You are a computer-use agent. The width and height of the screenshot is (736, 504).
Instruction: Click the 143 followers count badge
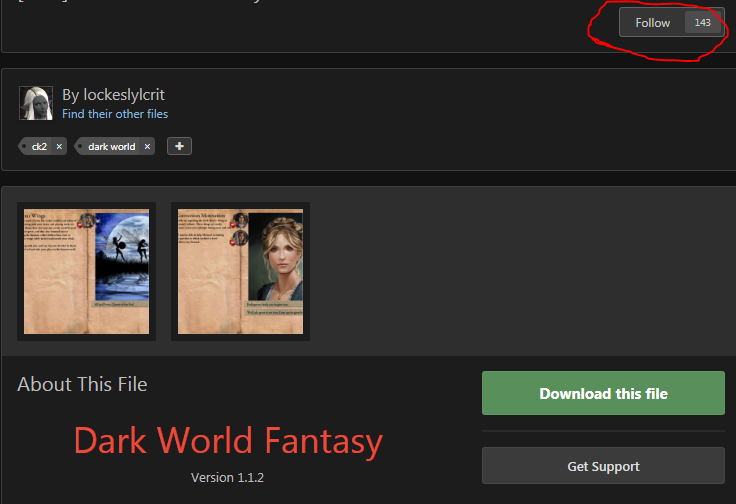click(703, 23)
